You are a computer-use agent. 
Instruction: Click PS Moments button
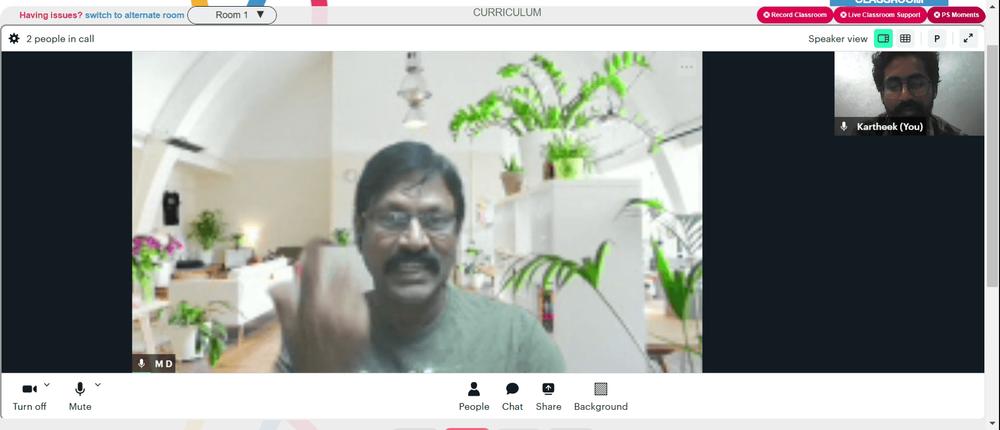click(956, 15)
